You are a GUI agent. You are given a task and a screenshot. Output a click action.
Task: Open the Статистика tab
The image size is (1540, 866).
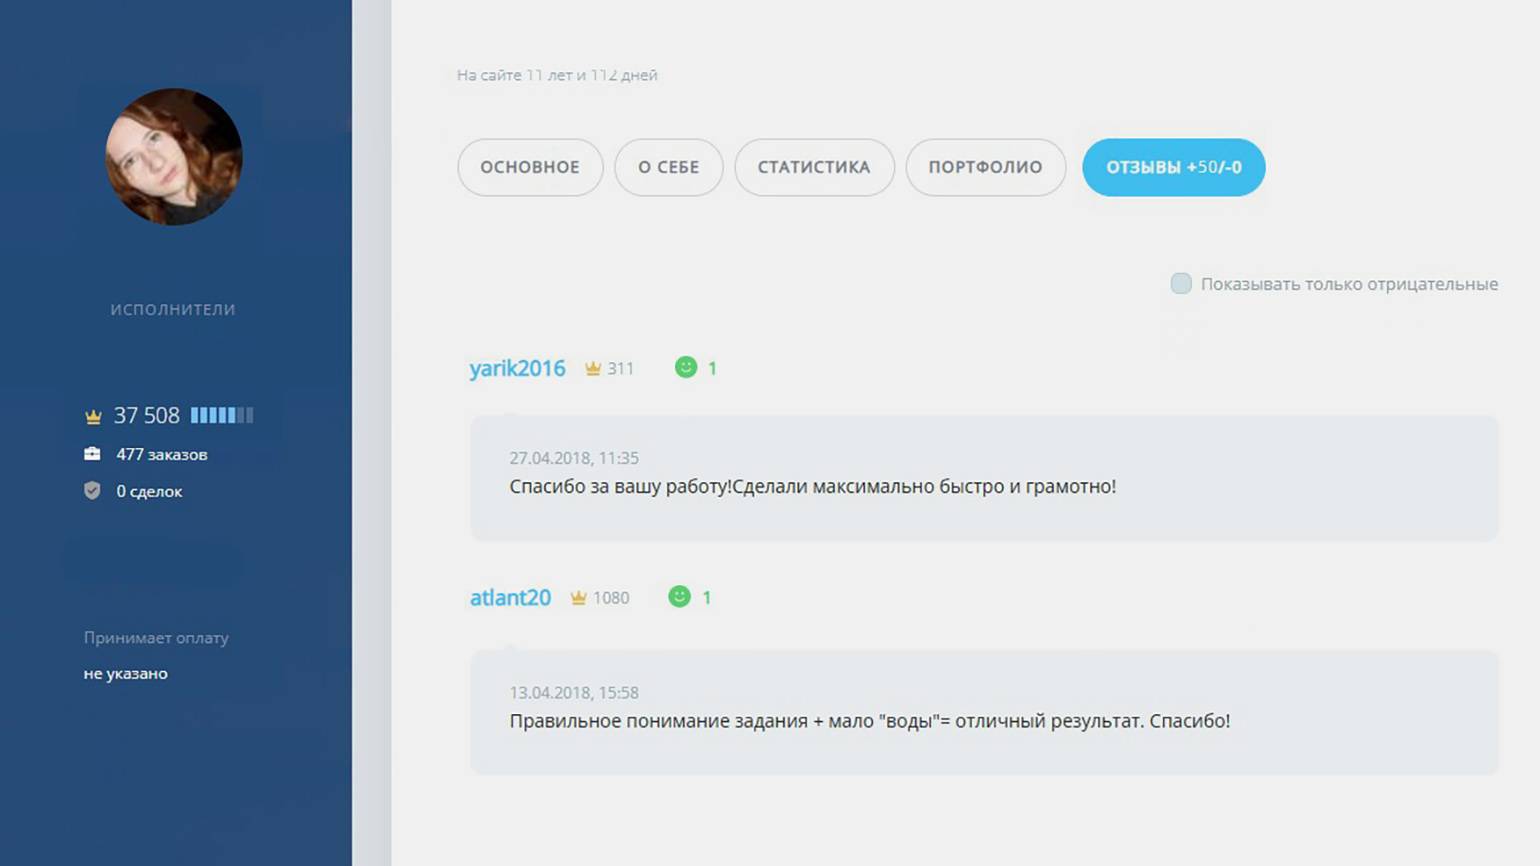click(x=814, y=167)
